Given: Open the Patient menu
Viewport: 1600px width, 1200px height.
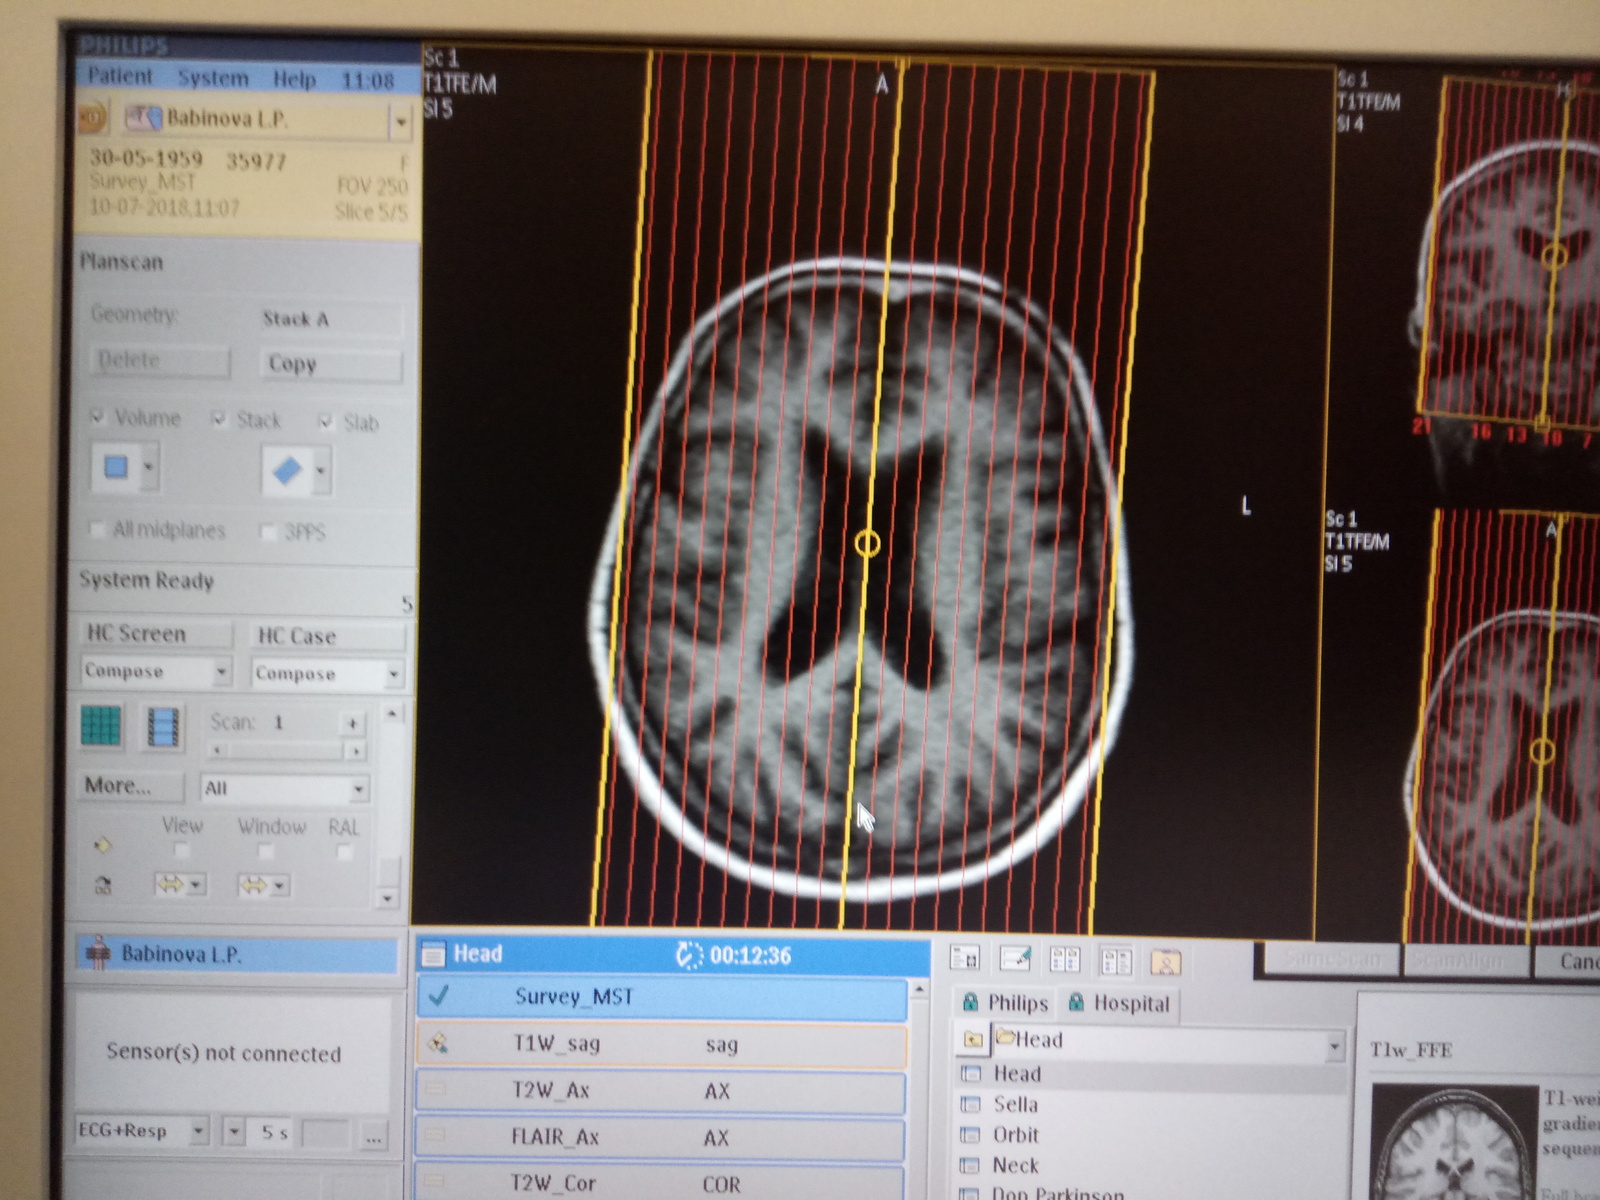Looking at the screenshot, I should [x=120, y=76].
